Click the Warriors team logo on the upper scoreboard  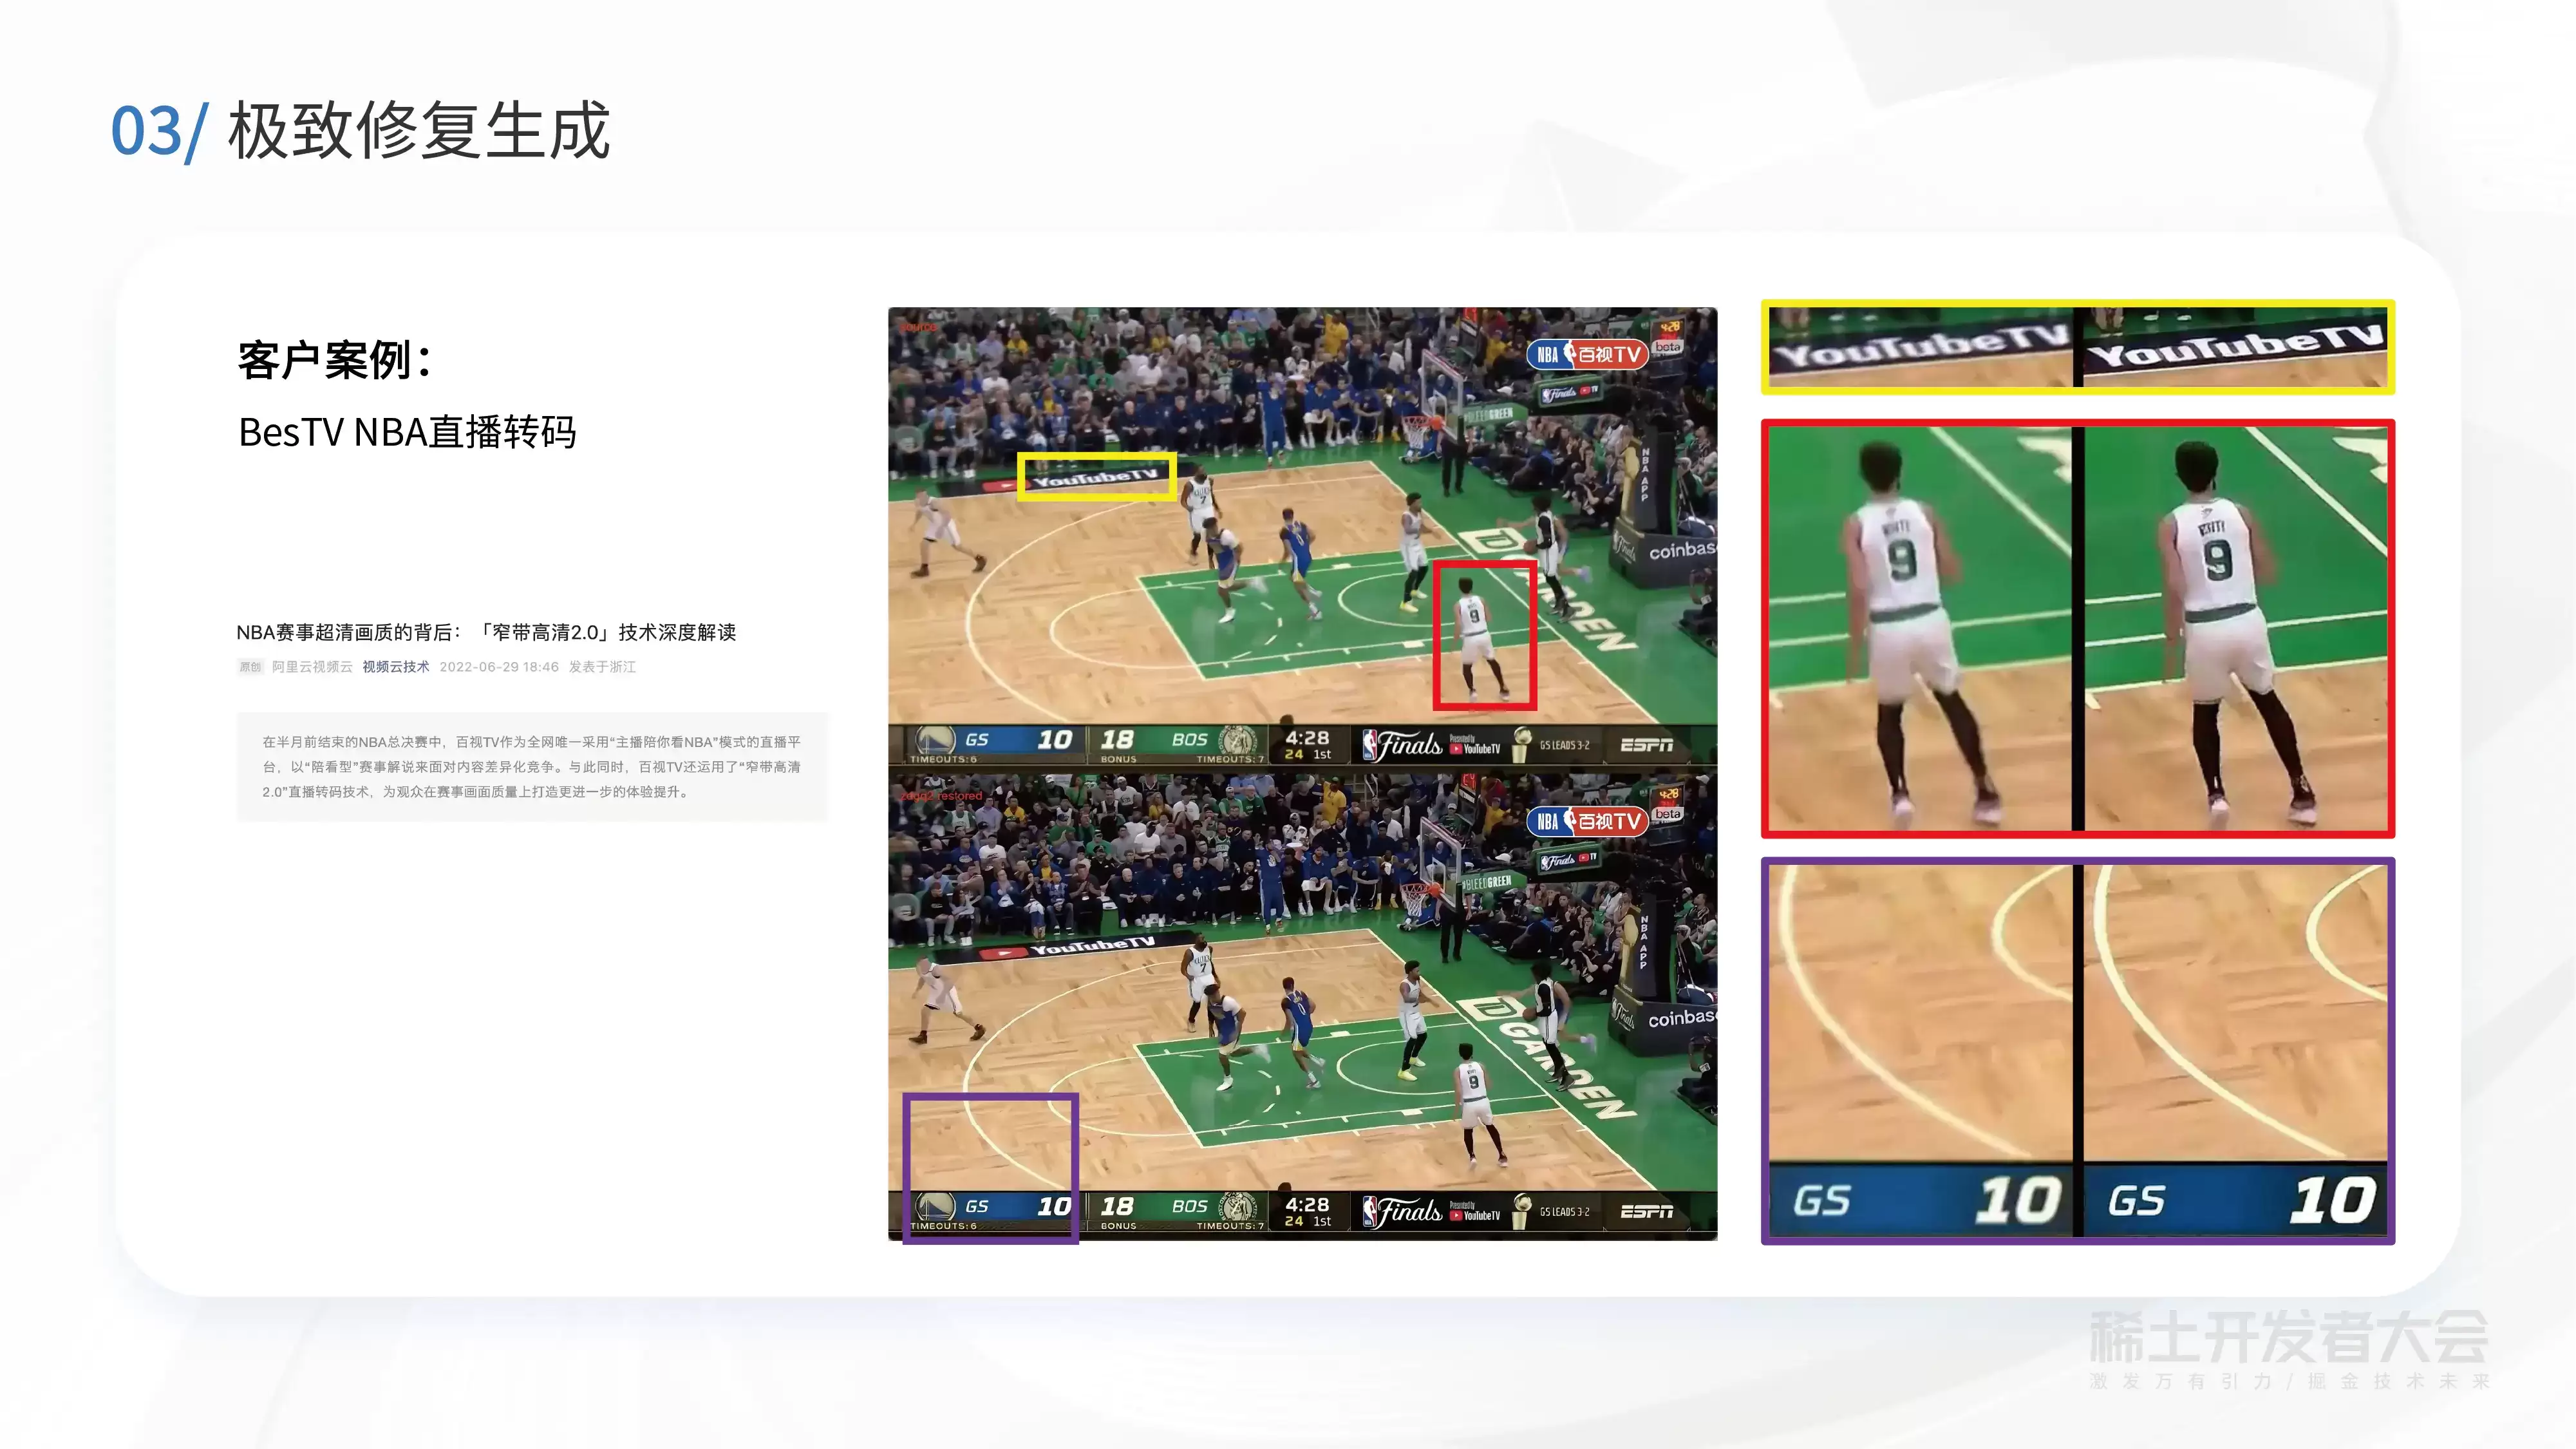935,741
